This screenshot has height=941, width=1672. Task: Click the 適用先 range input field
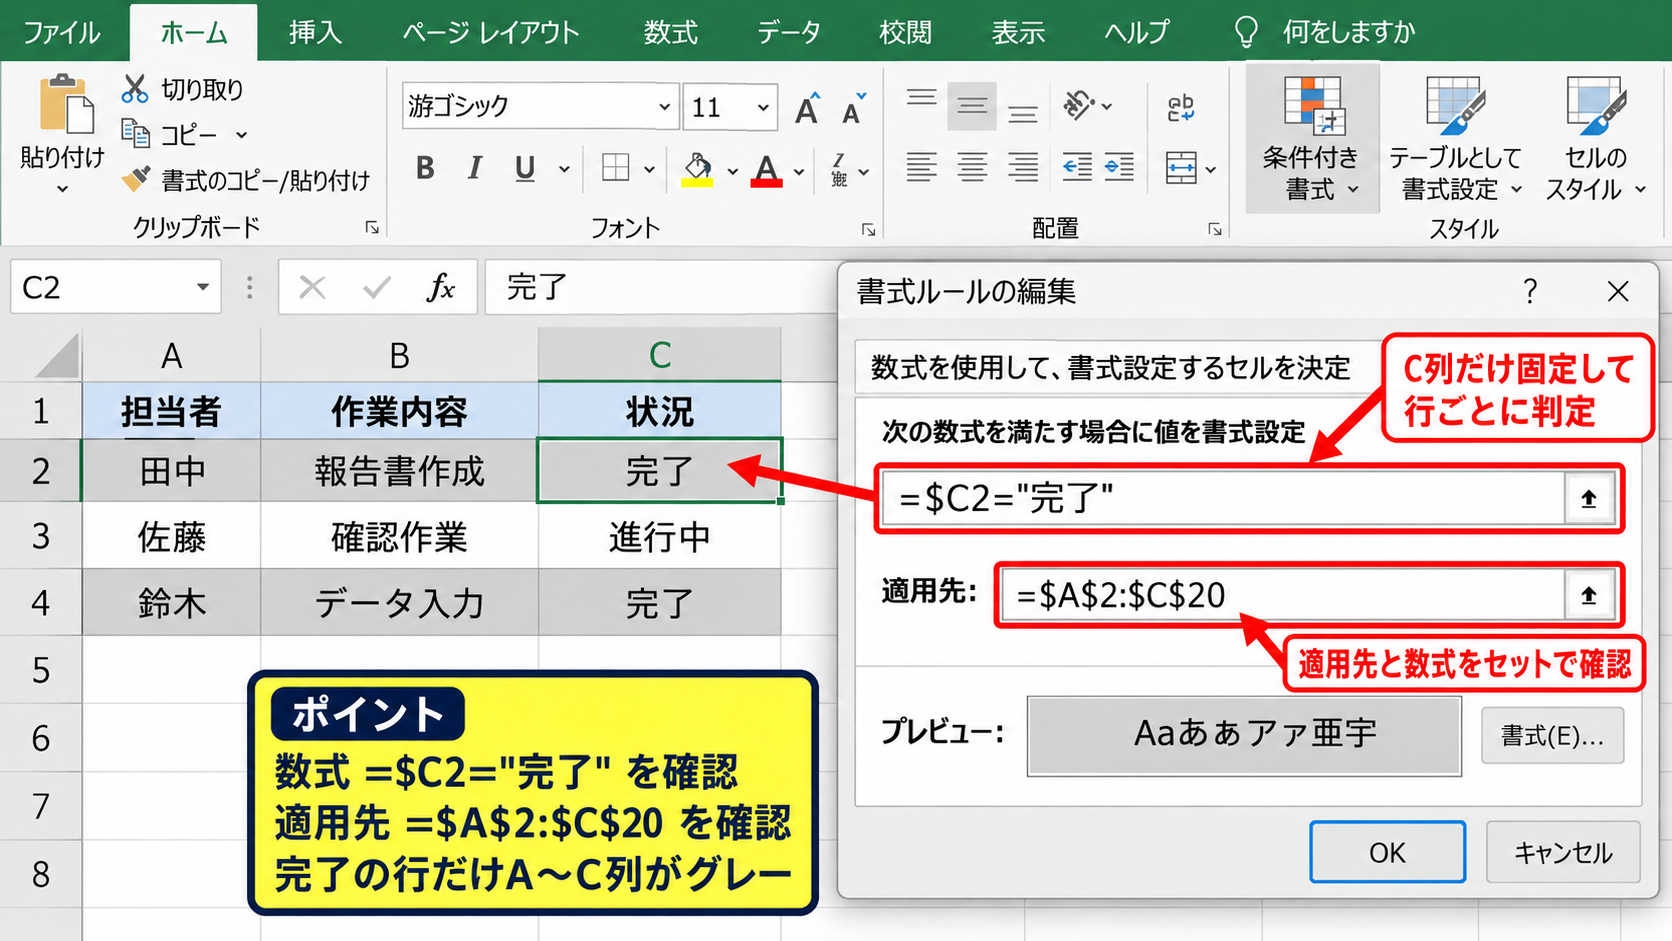click(1282, 595)
